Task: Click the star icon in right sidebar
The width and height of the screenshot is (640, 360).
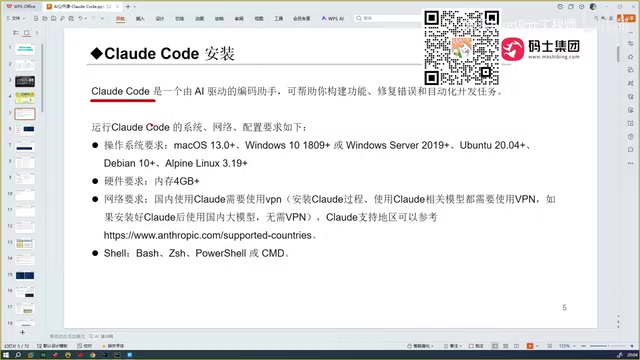Action: pyautogui.click(x=631, y=57)
